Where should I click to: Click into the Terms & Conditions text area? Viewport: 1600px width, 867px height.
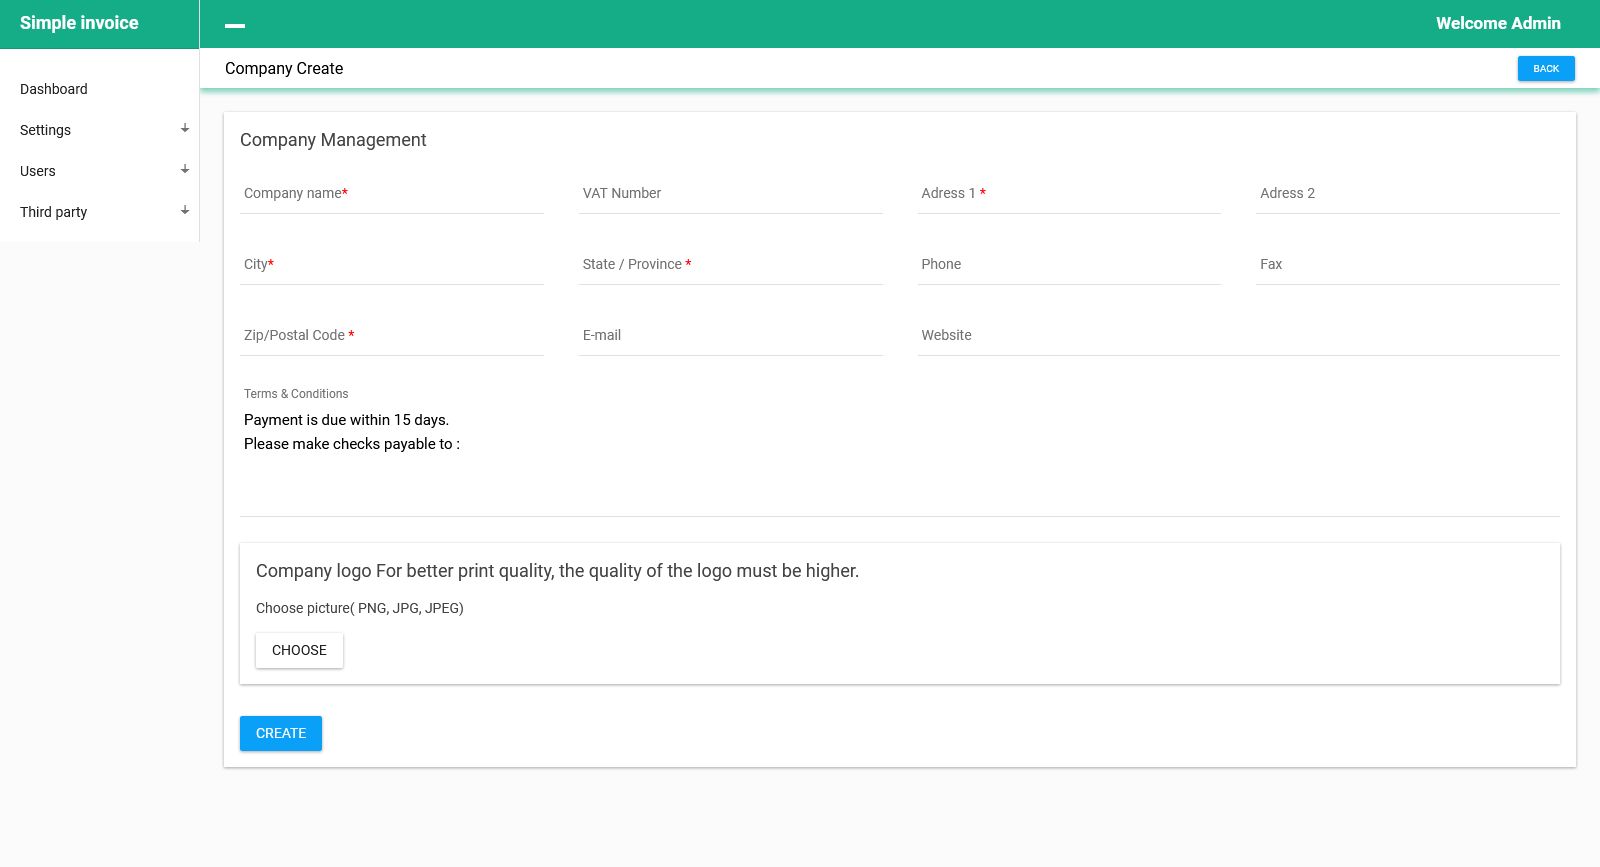[900, 461]
